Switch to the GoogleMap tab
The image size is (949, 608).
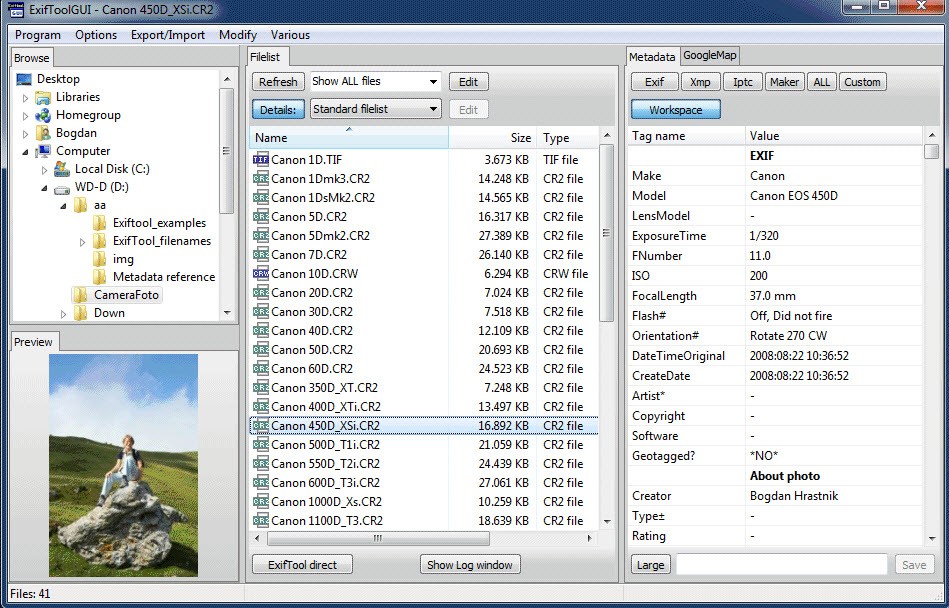710,56
